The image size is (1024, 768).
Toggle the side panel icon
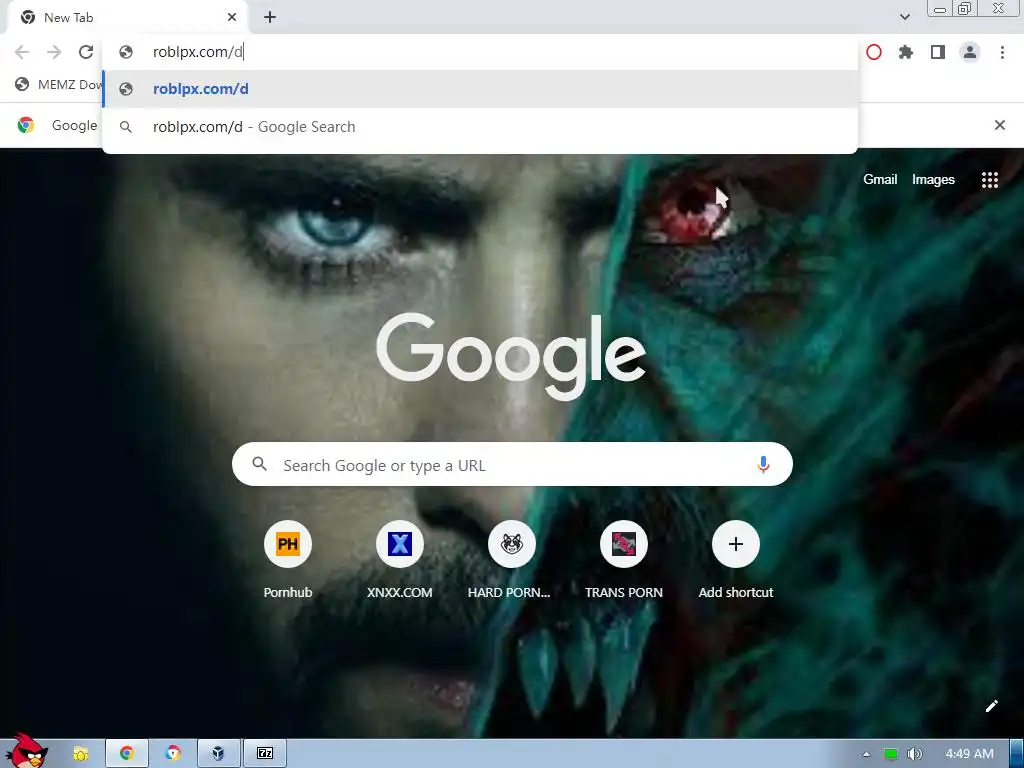tap(938, 52)
